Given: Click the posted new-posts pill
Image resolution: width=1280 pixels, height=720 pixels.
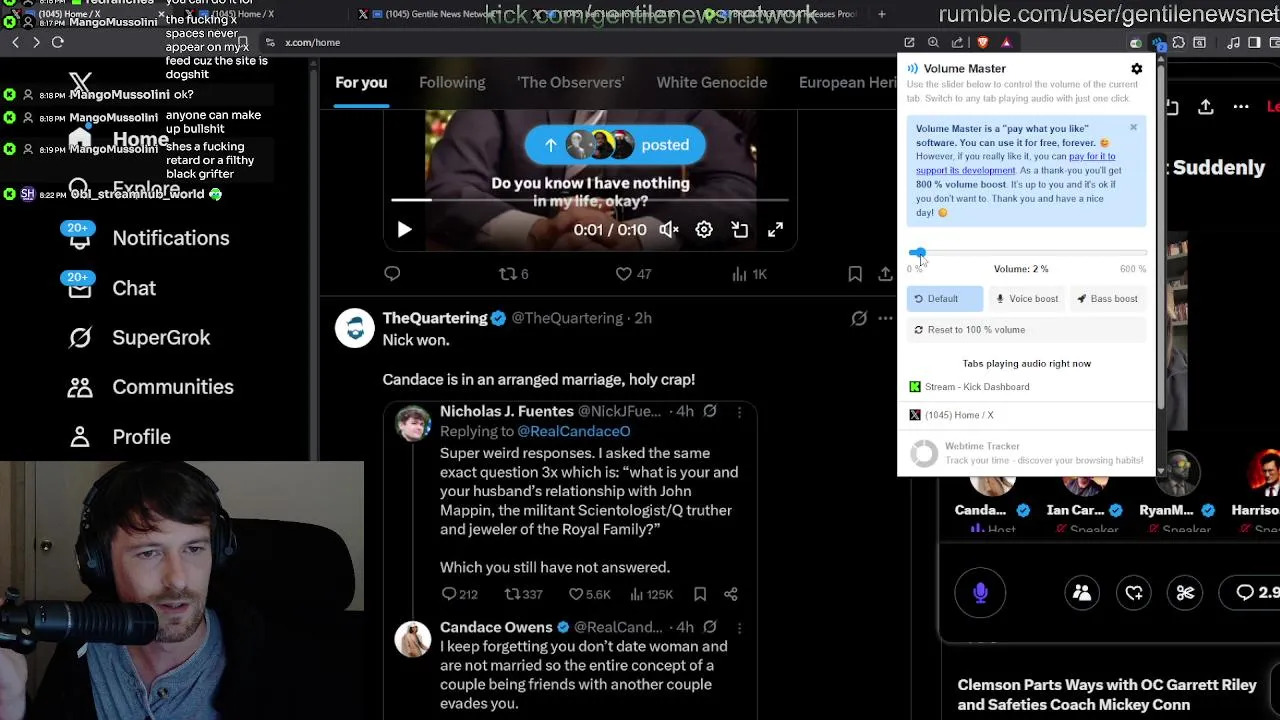Looking at the screenshot, I should [615, 145].
